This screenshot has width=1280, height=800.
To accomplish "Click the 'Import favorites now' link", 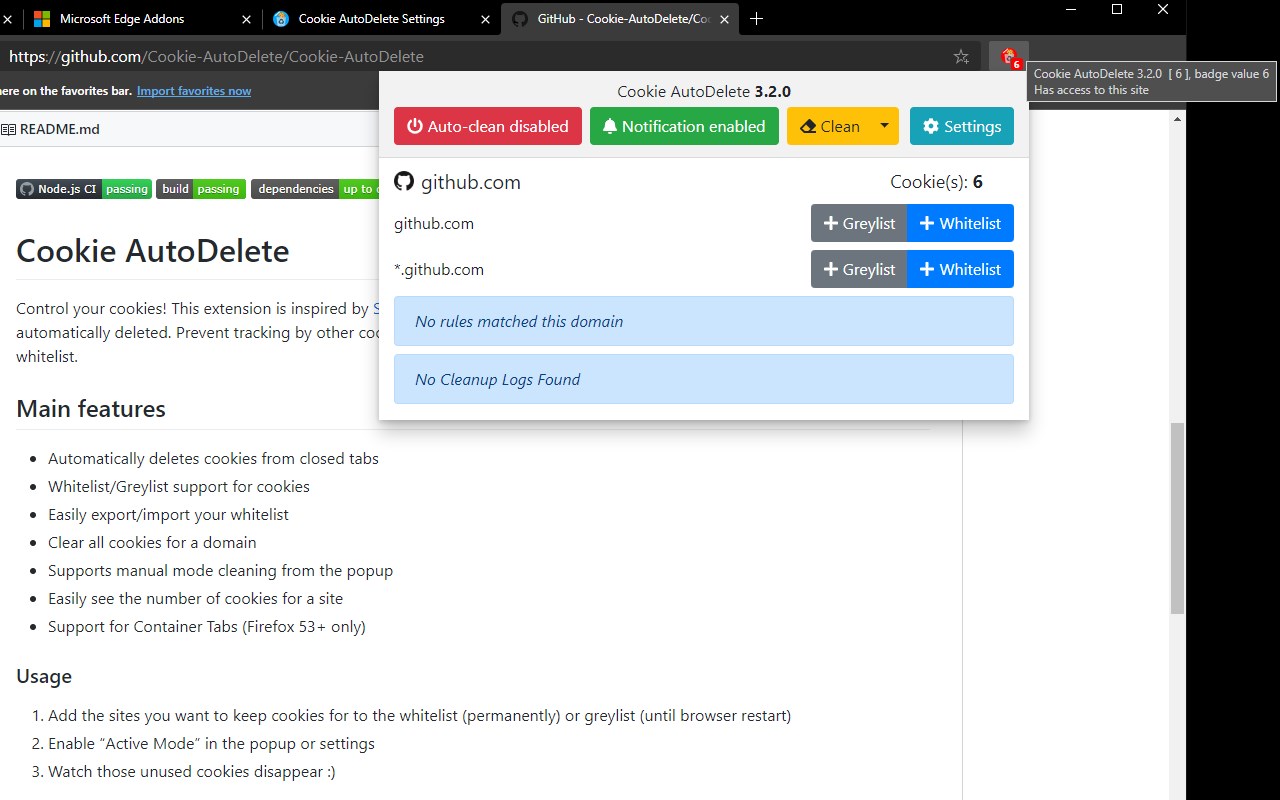I will (194, 91).
